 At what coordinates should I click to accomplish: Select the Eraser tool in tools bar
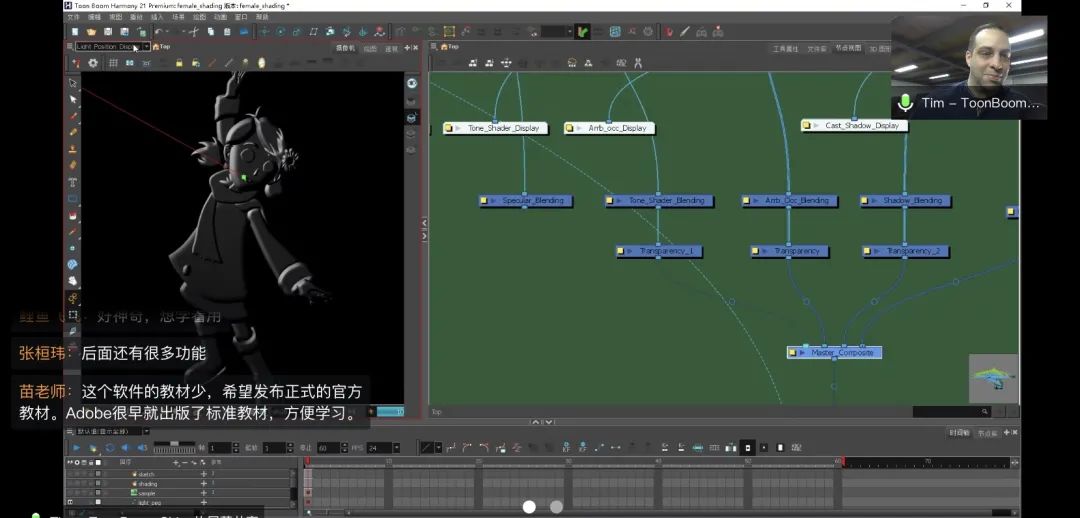point(73,165)
